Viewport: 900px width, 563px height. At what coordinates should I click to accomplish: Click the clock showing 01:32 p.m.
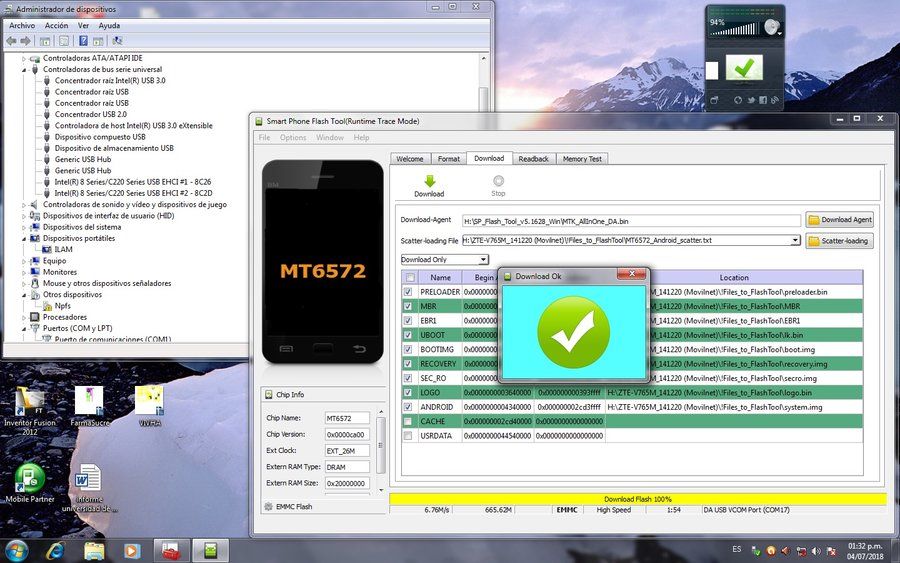(865, 546)
